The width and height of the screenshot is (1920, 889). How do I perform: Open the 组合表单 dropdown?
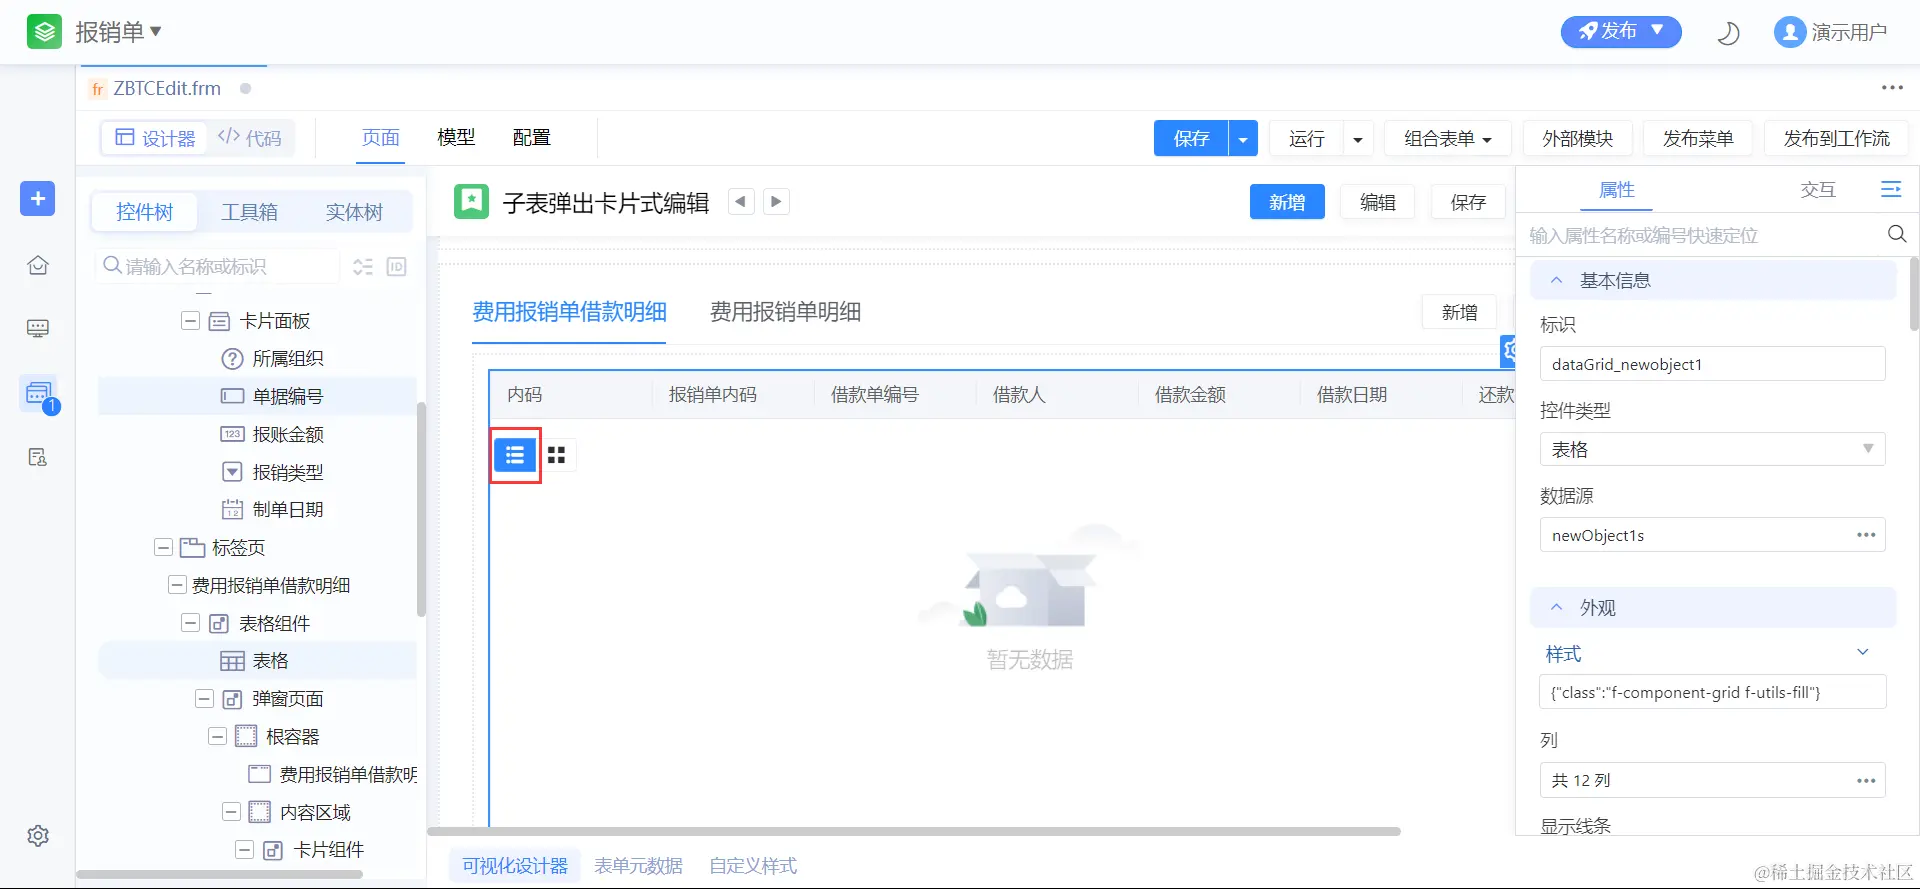click(1447, 139)
